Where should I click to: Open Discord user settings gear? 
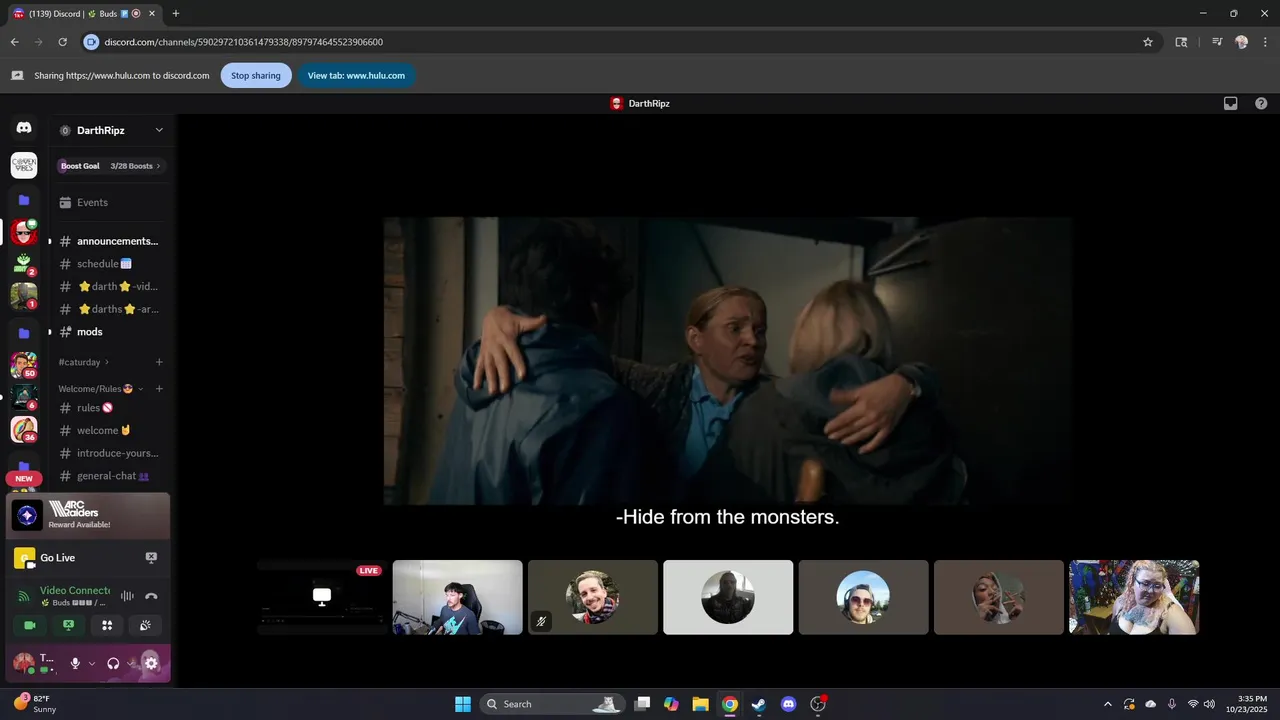click(x=151, y=663)
